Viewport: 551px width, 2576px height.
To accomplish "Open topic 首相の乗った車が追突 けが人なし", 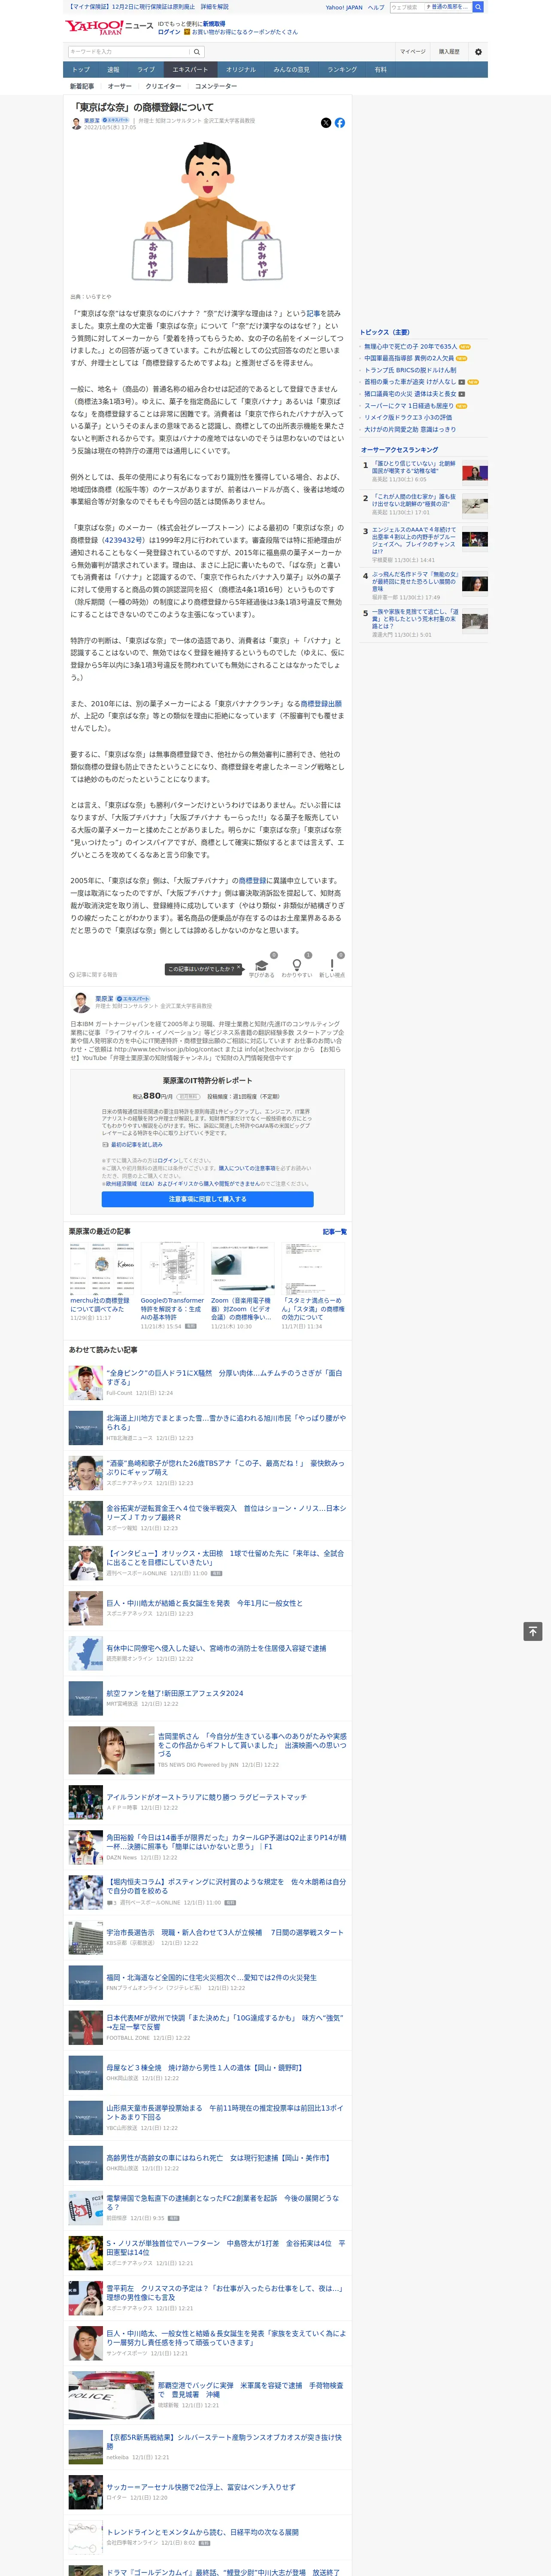I will (410, 382).
